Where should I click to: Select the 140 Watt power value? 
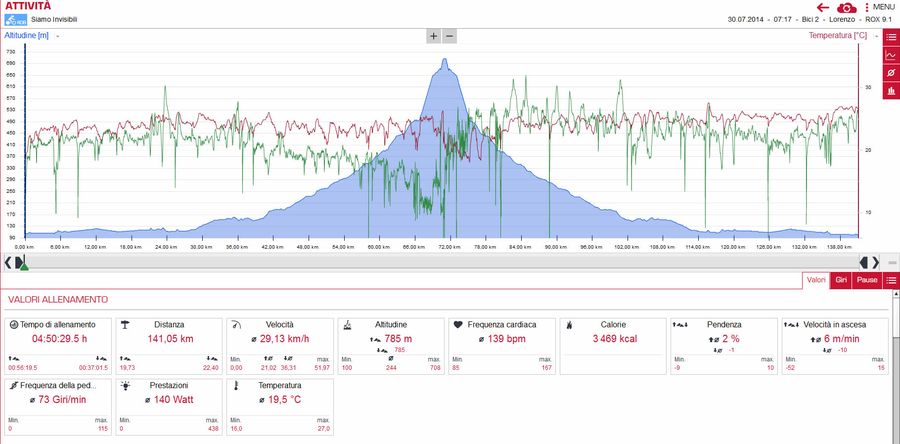(x=173, y=400)
